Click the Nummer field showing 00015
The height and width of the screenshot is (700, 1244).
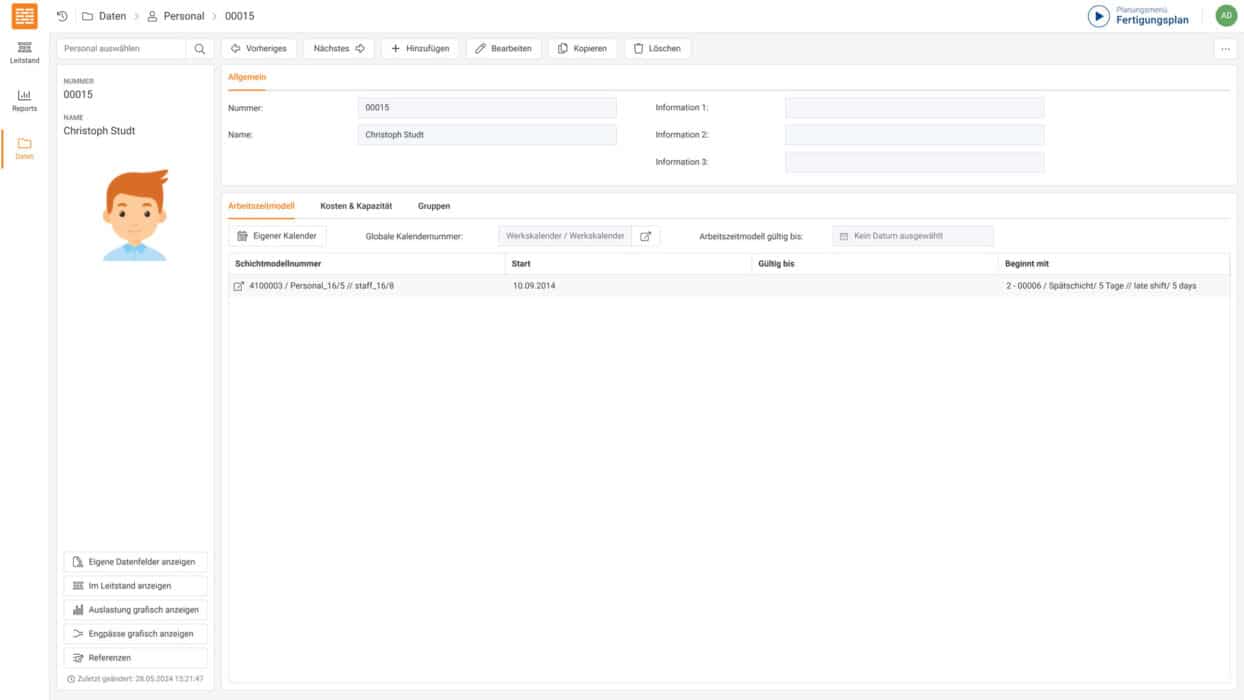point(487,107)
